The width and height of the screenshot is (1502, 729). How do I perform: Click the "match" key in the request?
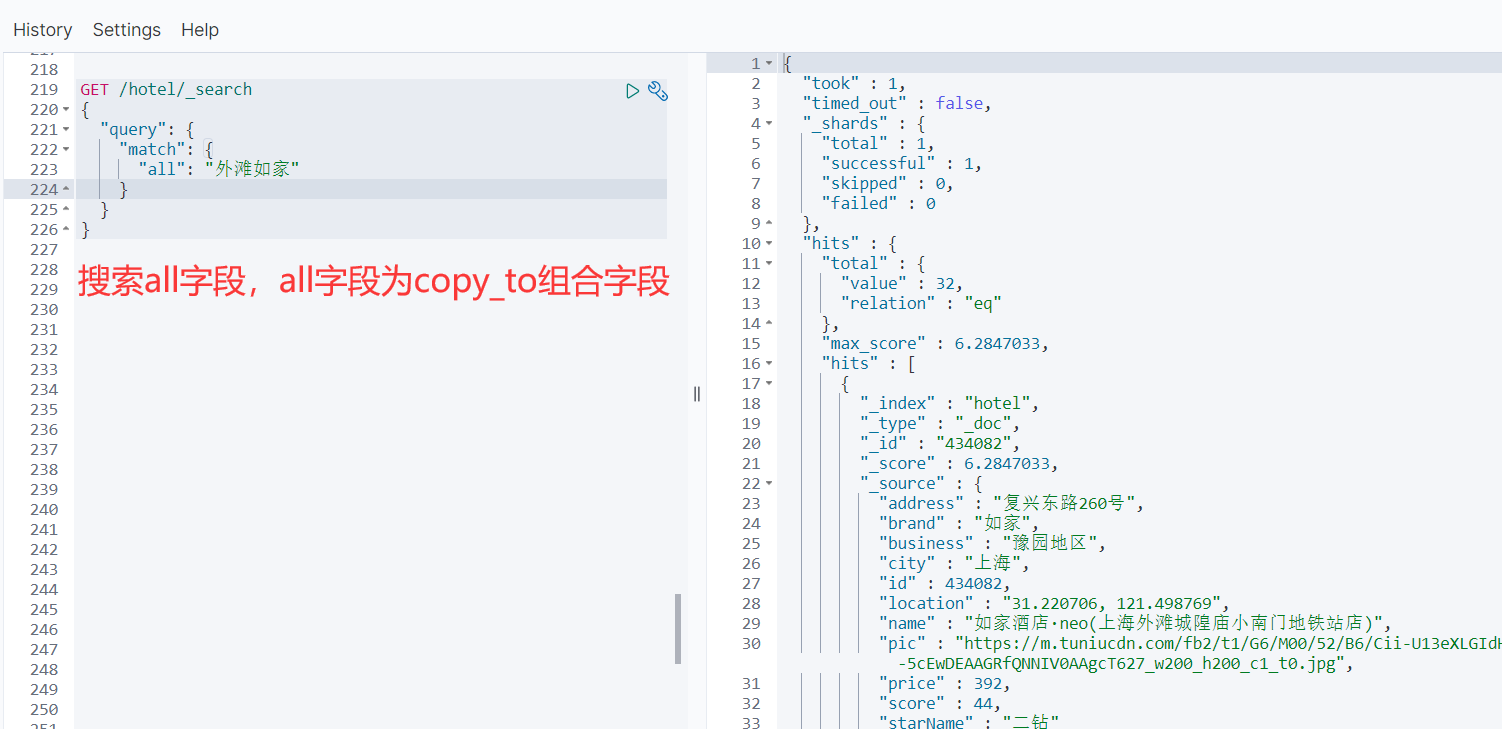[x=153, y=150]
